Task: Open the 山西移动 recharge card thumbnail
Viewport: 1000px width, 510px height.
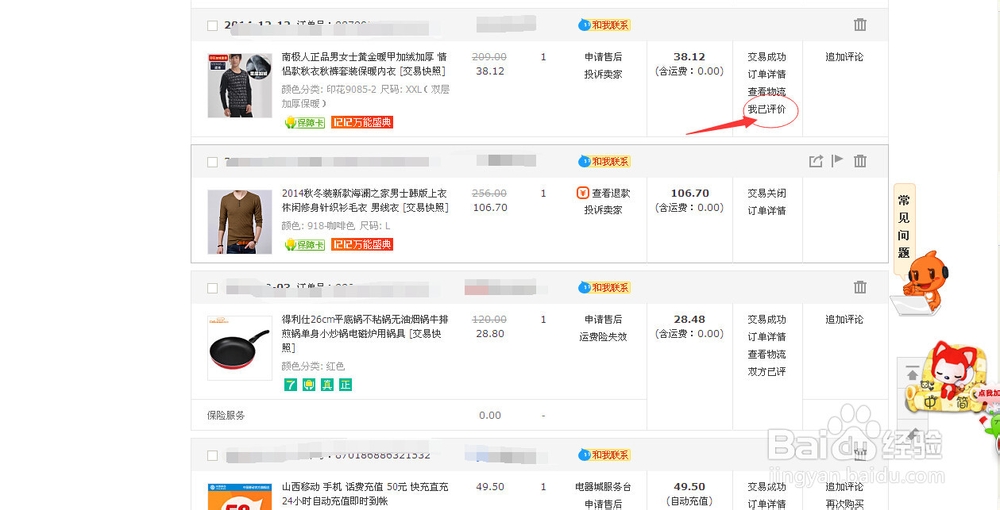Action: coord(240,497)
